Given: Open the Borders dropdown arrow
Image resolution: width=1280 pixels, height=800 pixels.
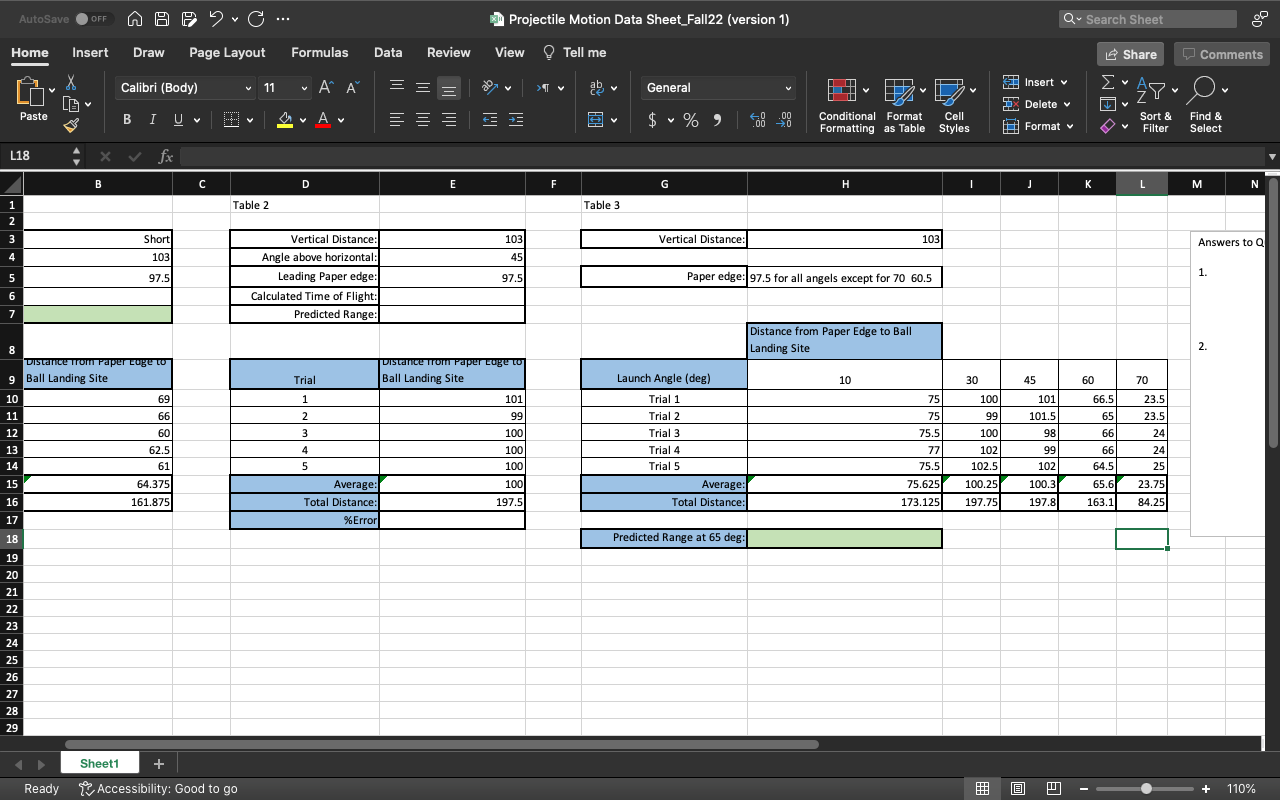Looking at the screenshot, I should [x=249, y=121].
